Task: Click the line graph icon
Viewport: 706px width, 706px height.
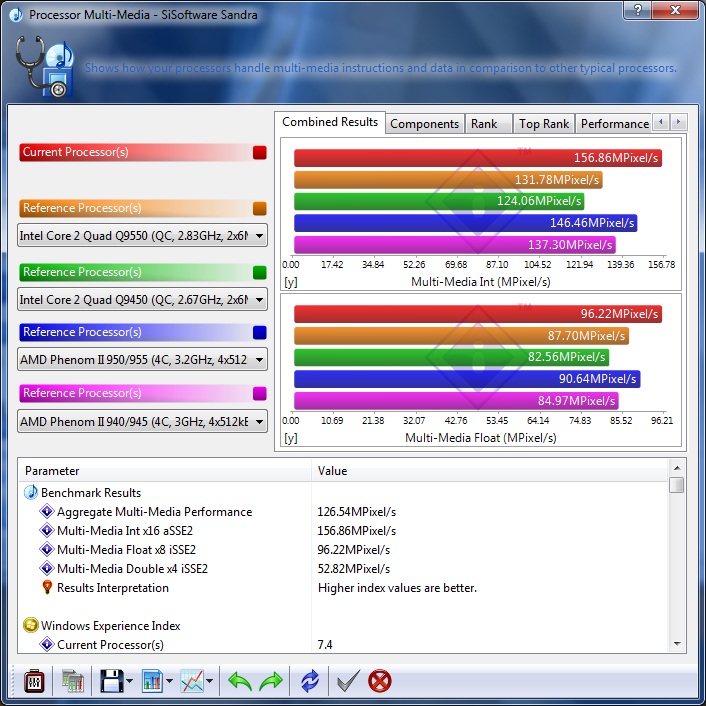Action: click(x=192, y=681)
